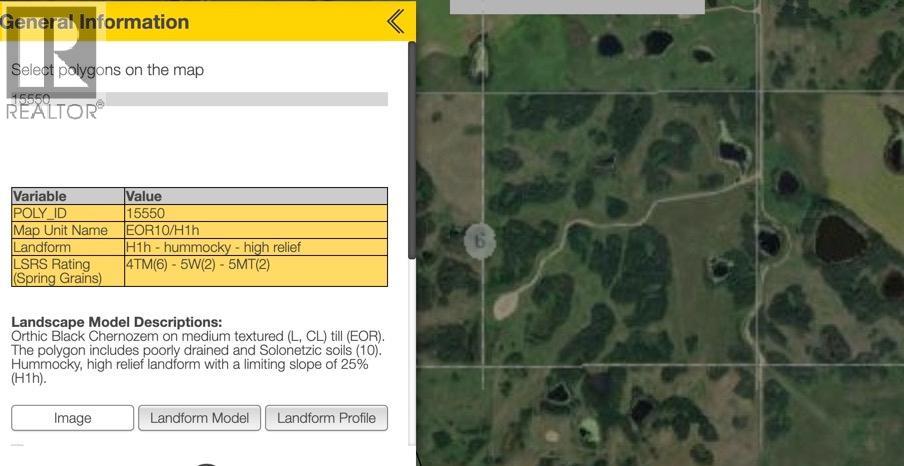Select the POLY_ID value 15550 cell
Image resolution: width=904 pixels, height=466 pixels.
pos(255,213)
